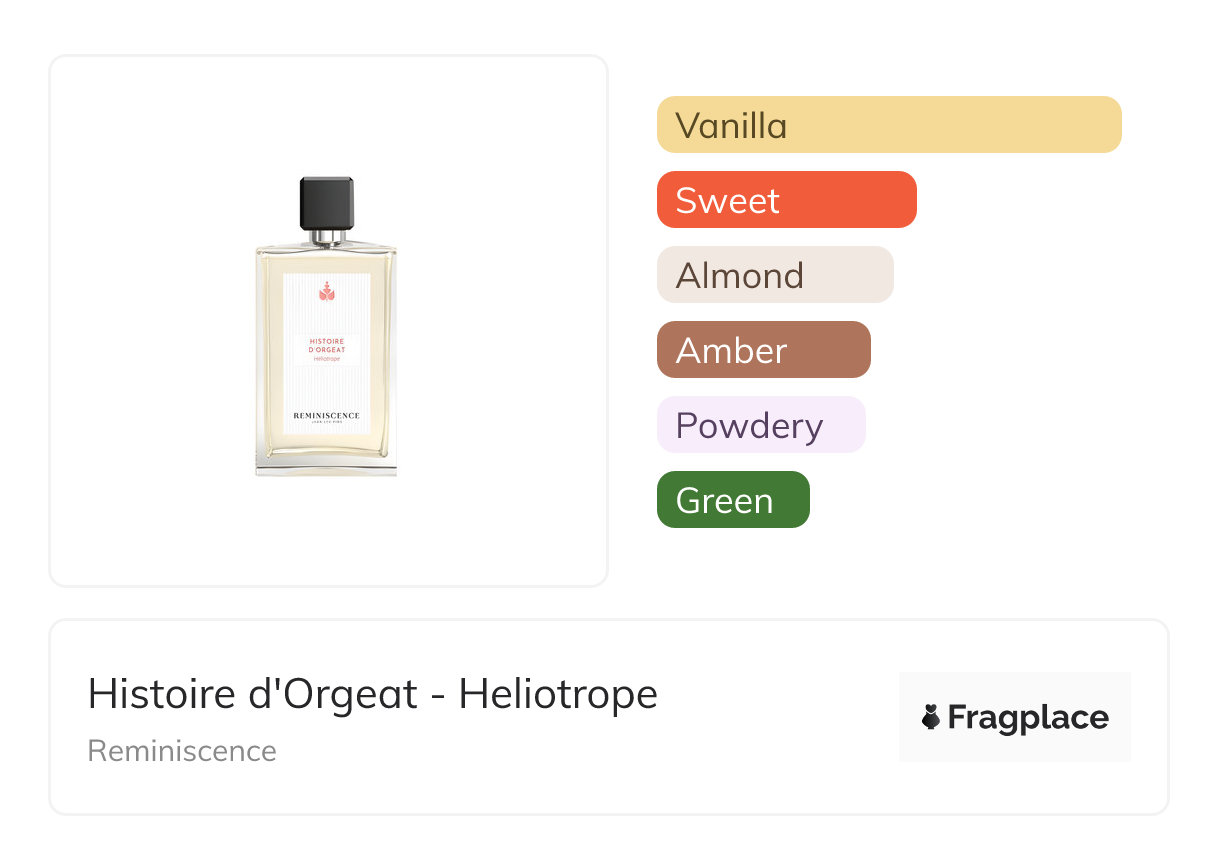Click the Fragplace wordmark text
1218x864 pixels.
point(1028,717)
